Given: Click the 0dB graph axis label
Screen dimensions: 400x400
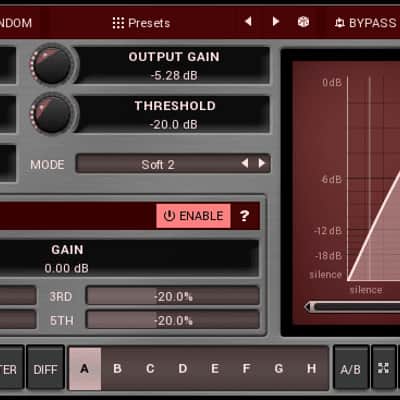Looking at the screenshot, I should coord(332,82).
